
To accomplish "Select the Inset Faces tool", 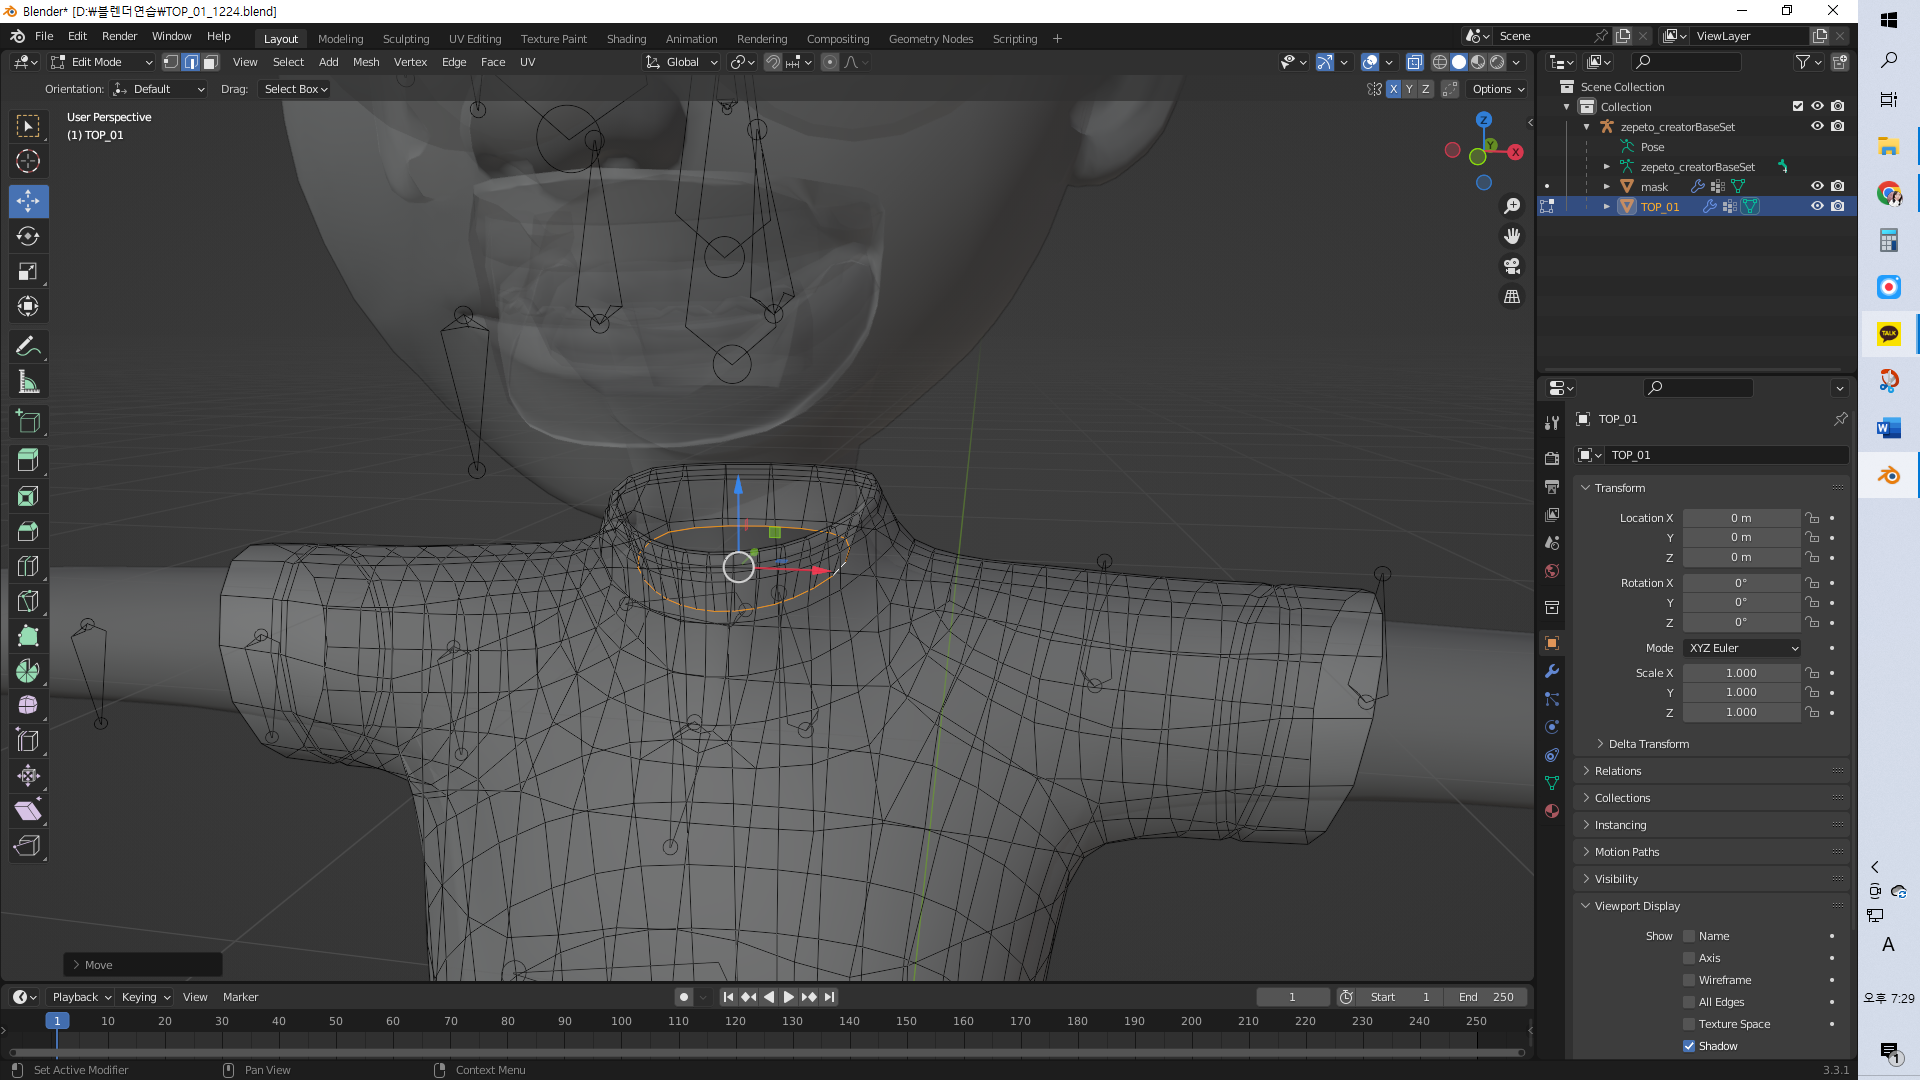I will (28, 496).
